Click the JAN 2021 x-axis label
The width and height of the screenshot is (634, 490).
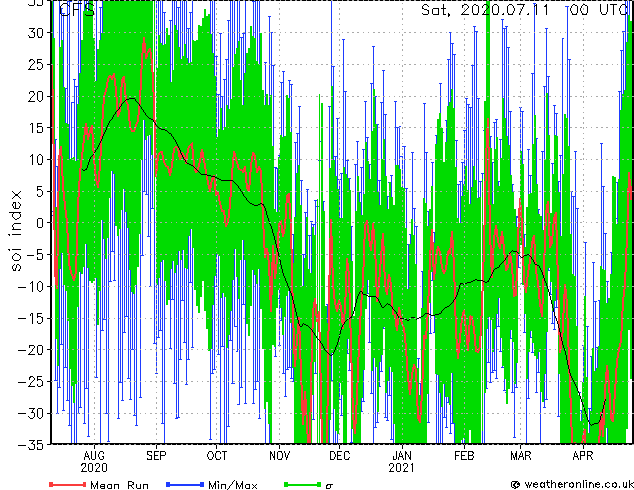pos(402,462)
